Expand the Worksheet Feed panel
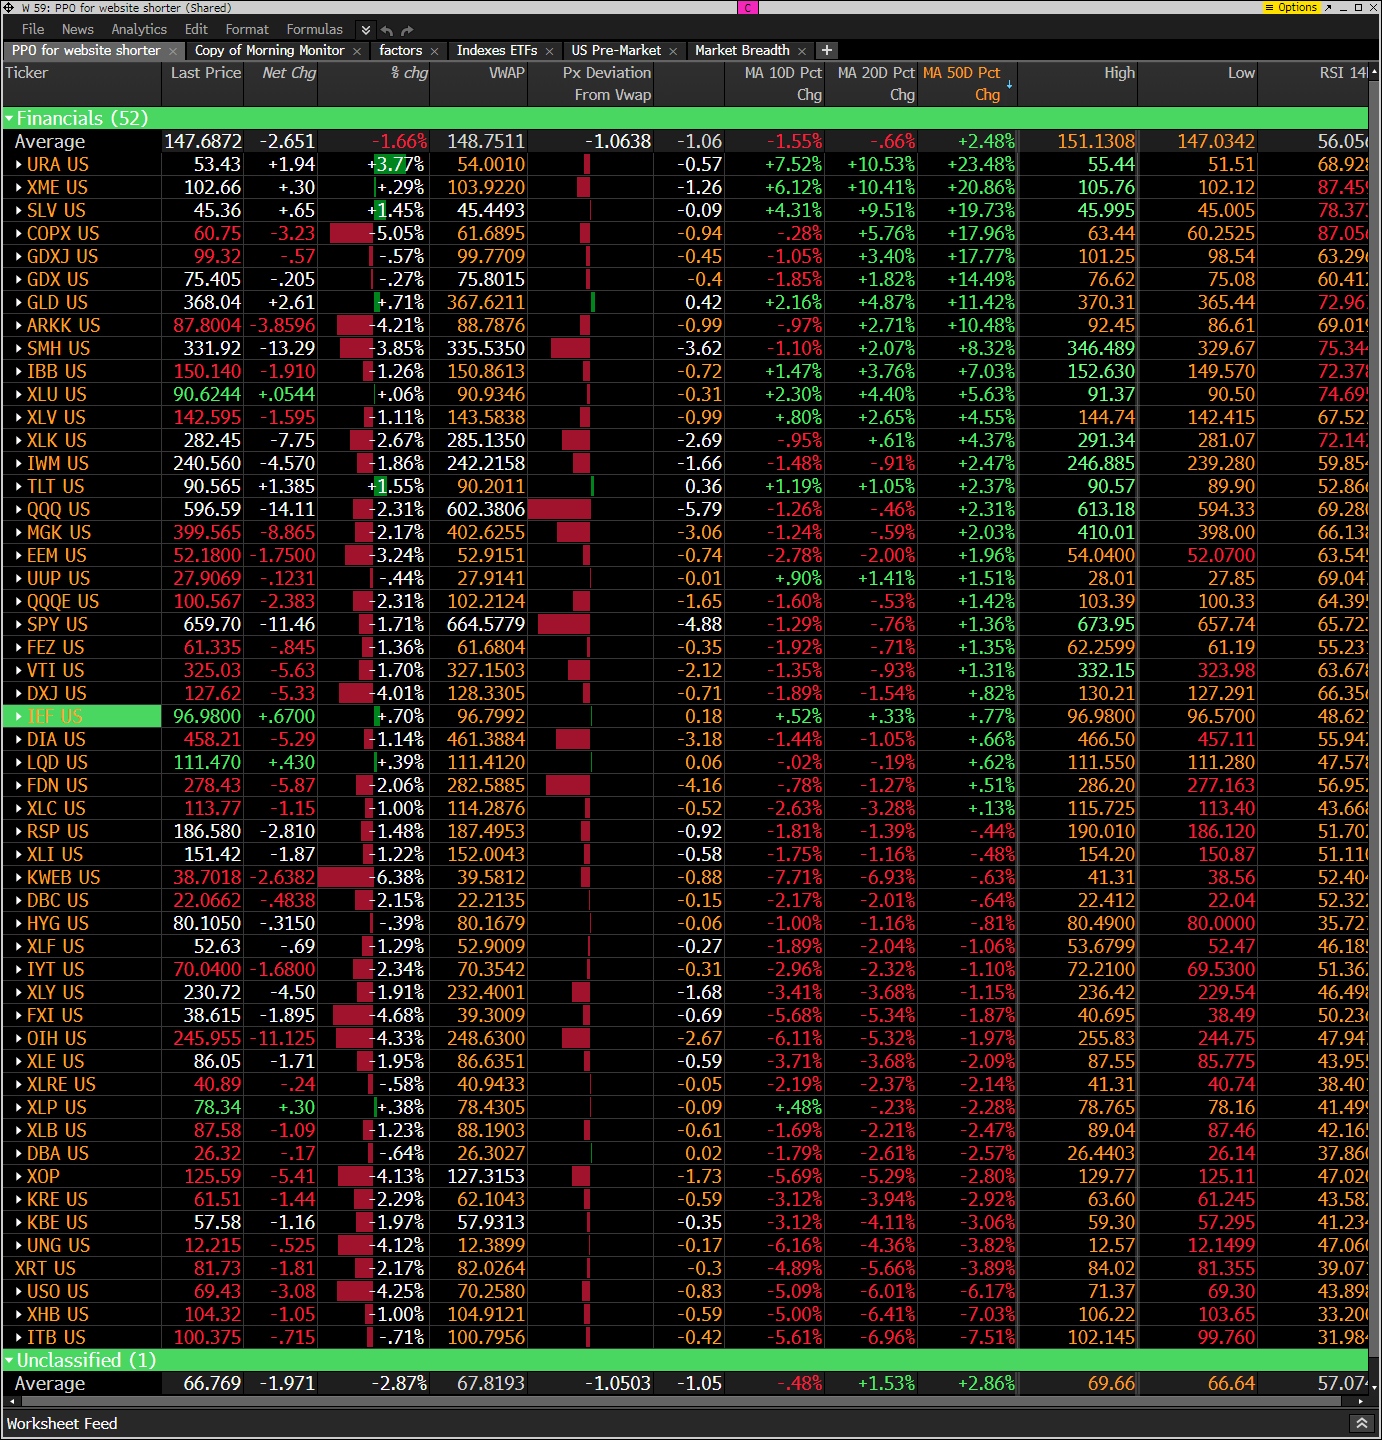The height and width of the screenshot is (1440, 1382). pos(1361,1423)
